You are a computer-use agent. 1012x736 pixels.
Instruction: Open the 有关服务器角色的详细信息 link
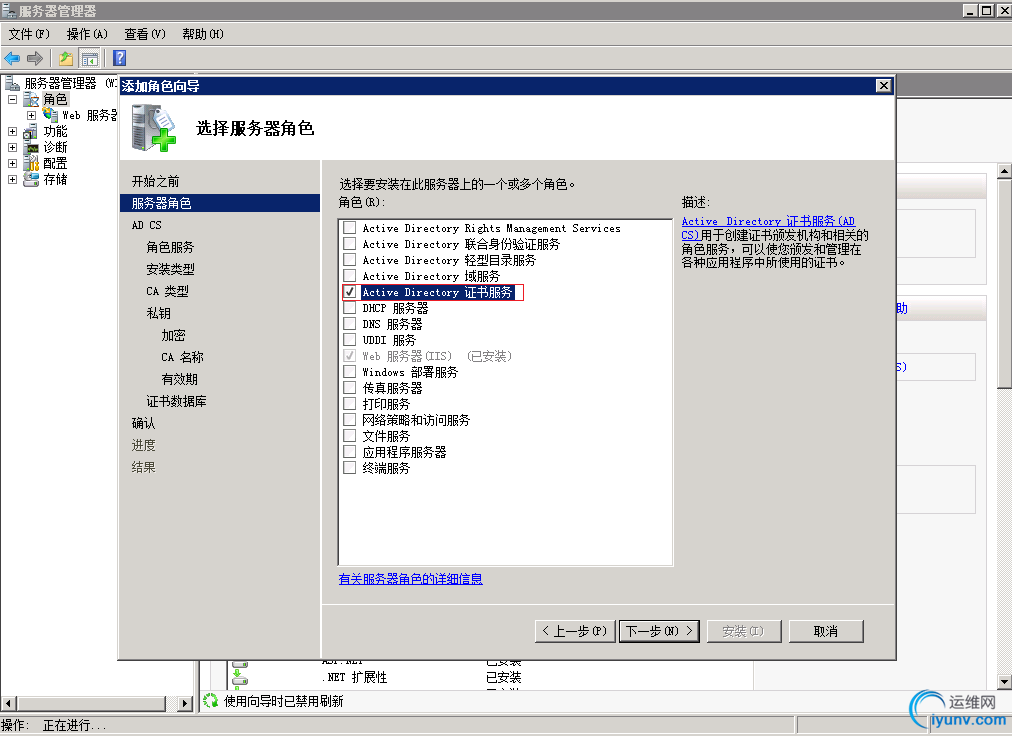(x=410, y=579)
